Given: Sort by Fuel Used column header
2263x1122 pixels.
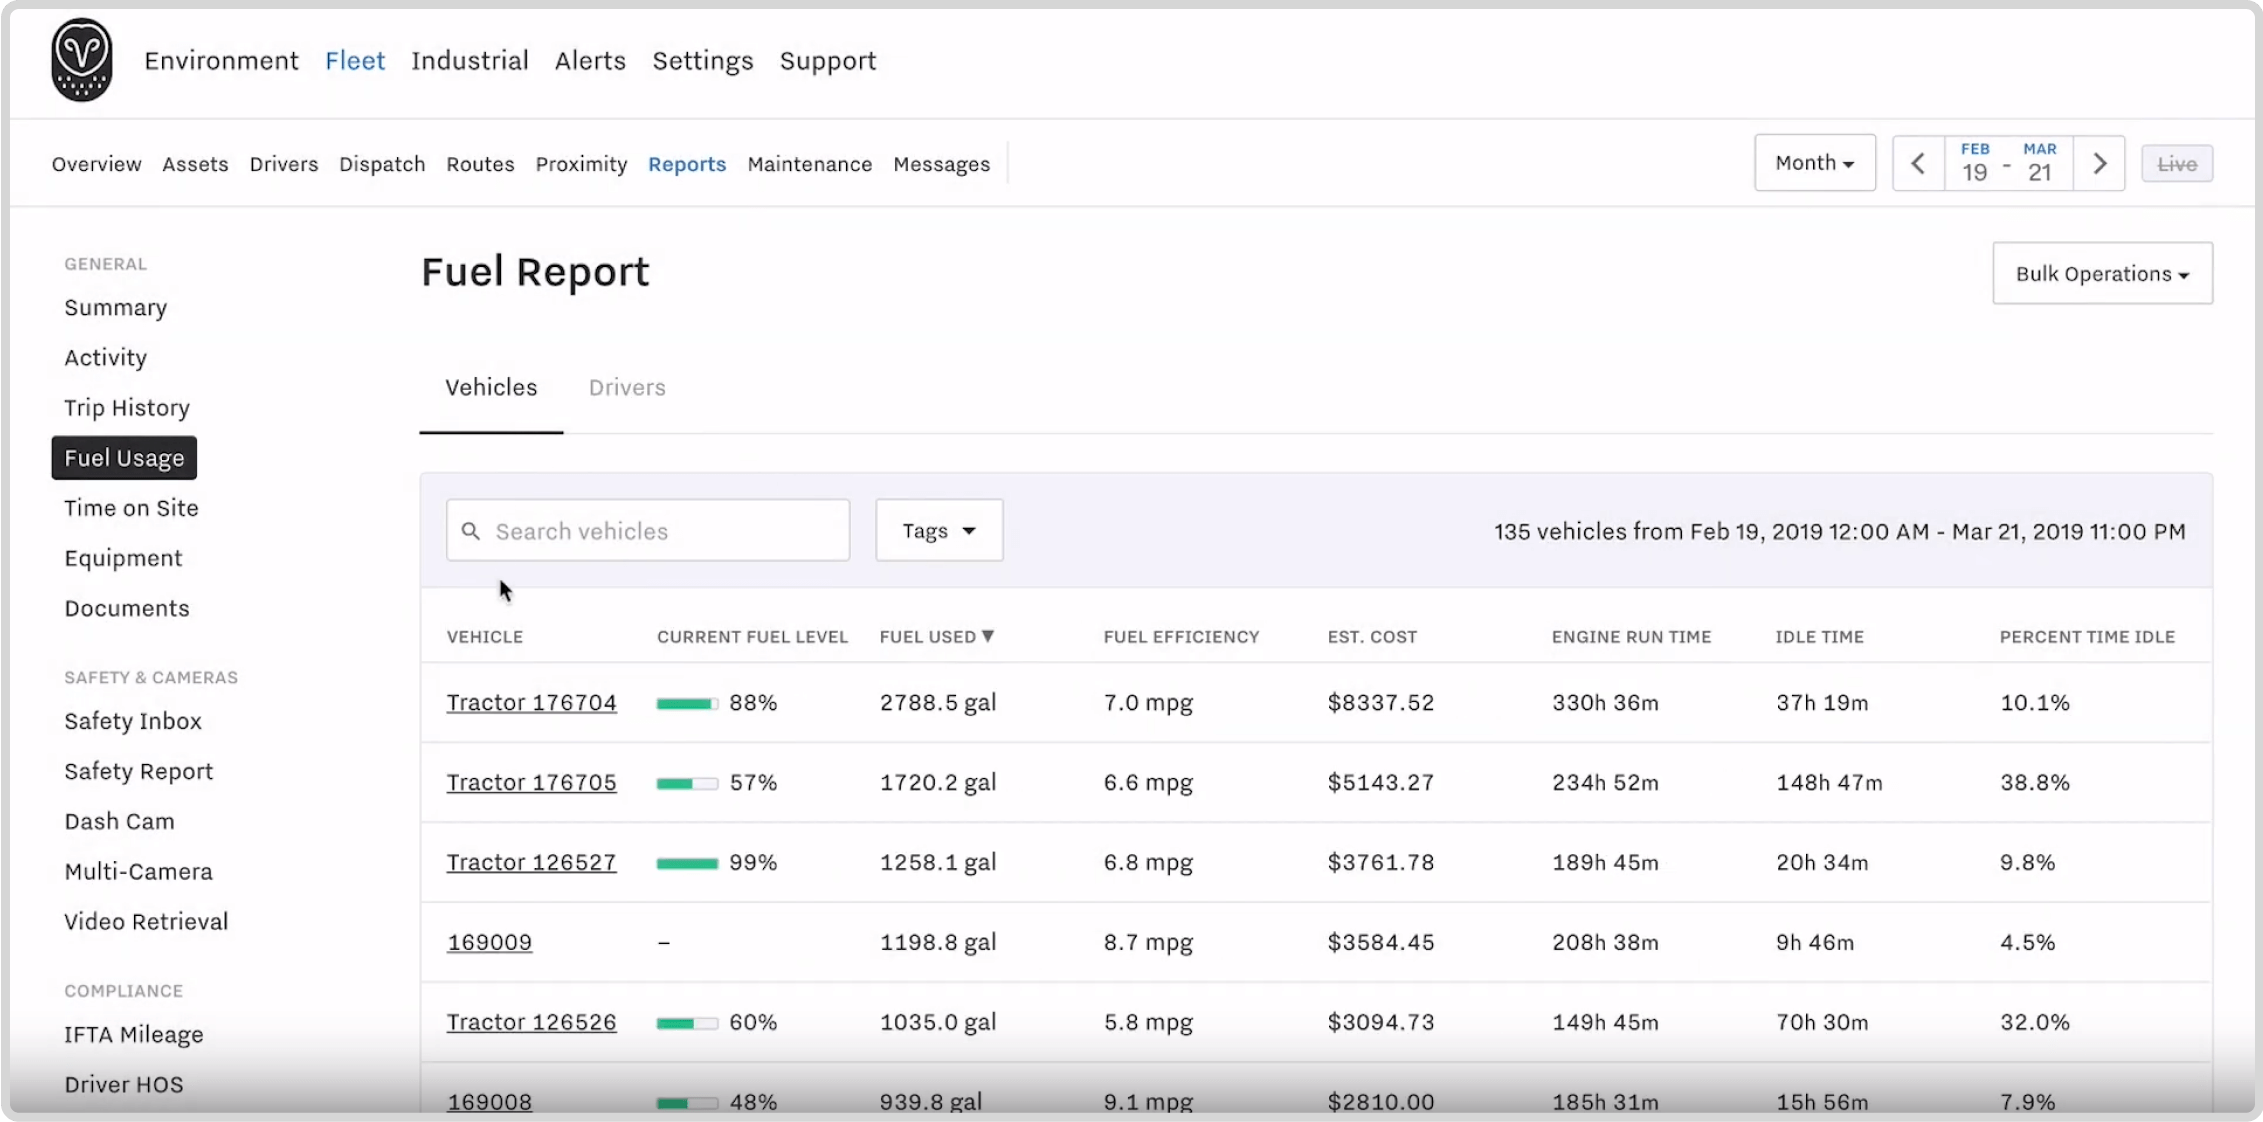Looking at the screenshot, I should (x=938, y=635).
